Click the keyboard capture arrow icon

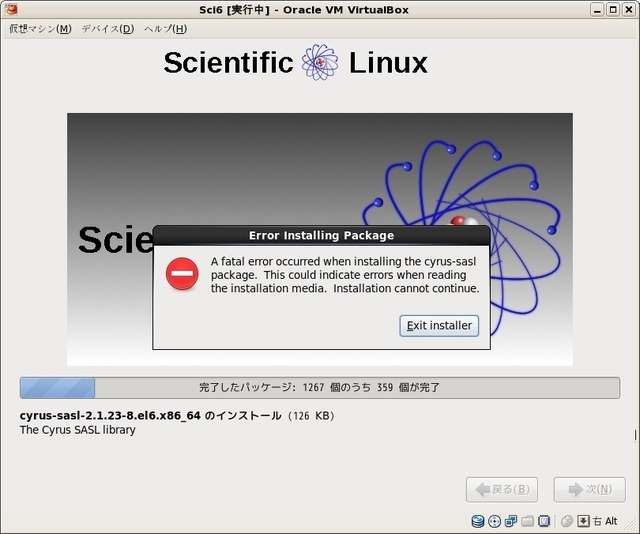coord(583,521)
